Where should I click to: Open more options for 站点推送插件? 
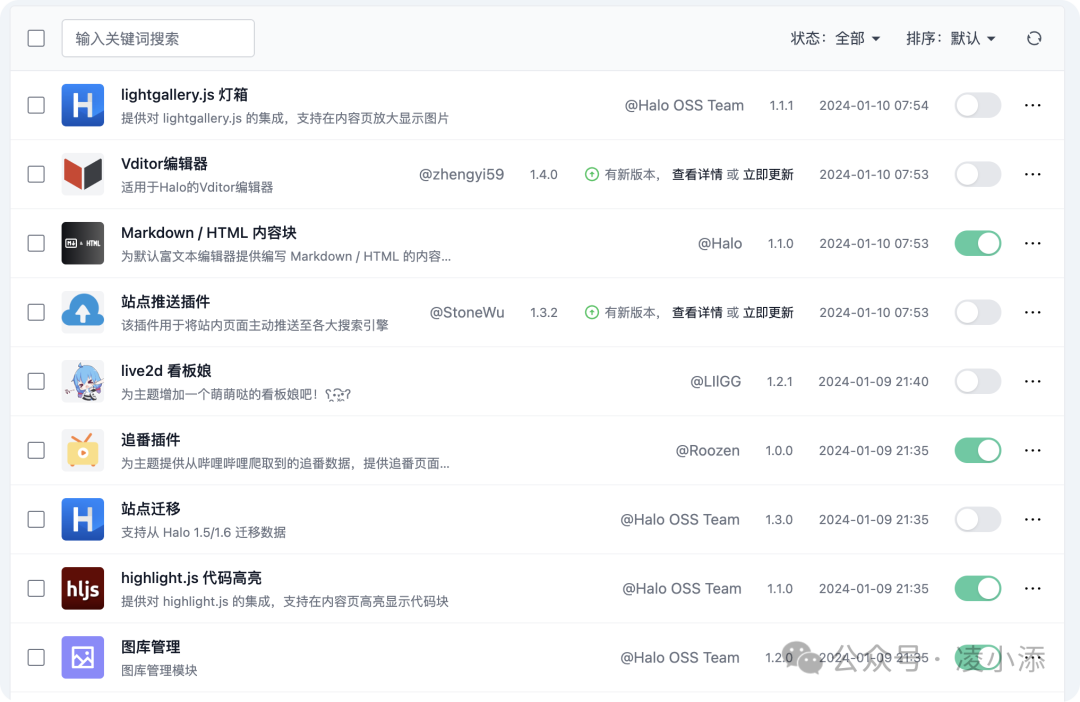tap(1032, 312)
